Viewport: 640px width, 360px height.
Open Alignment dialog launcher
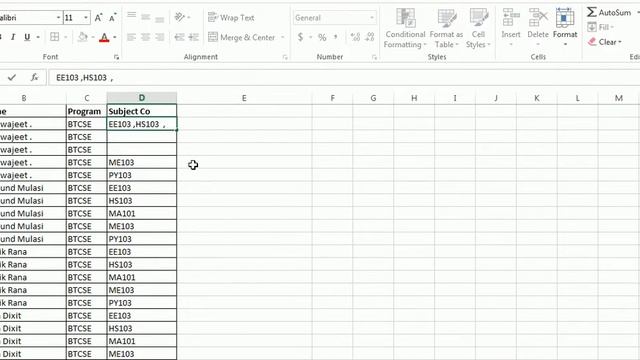[285, 57]
